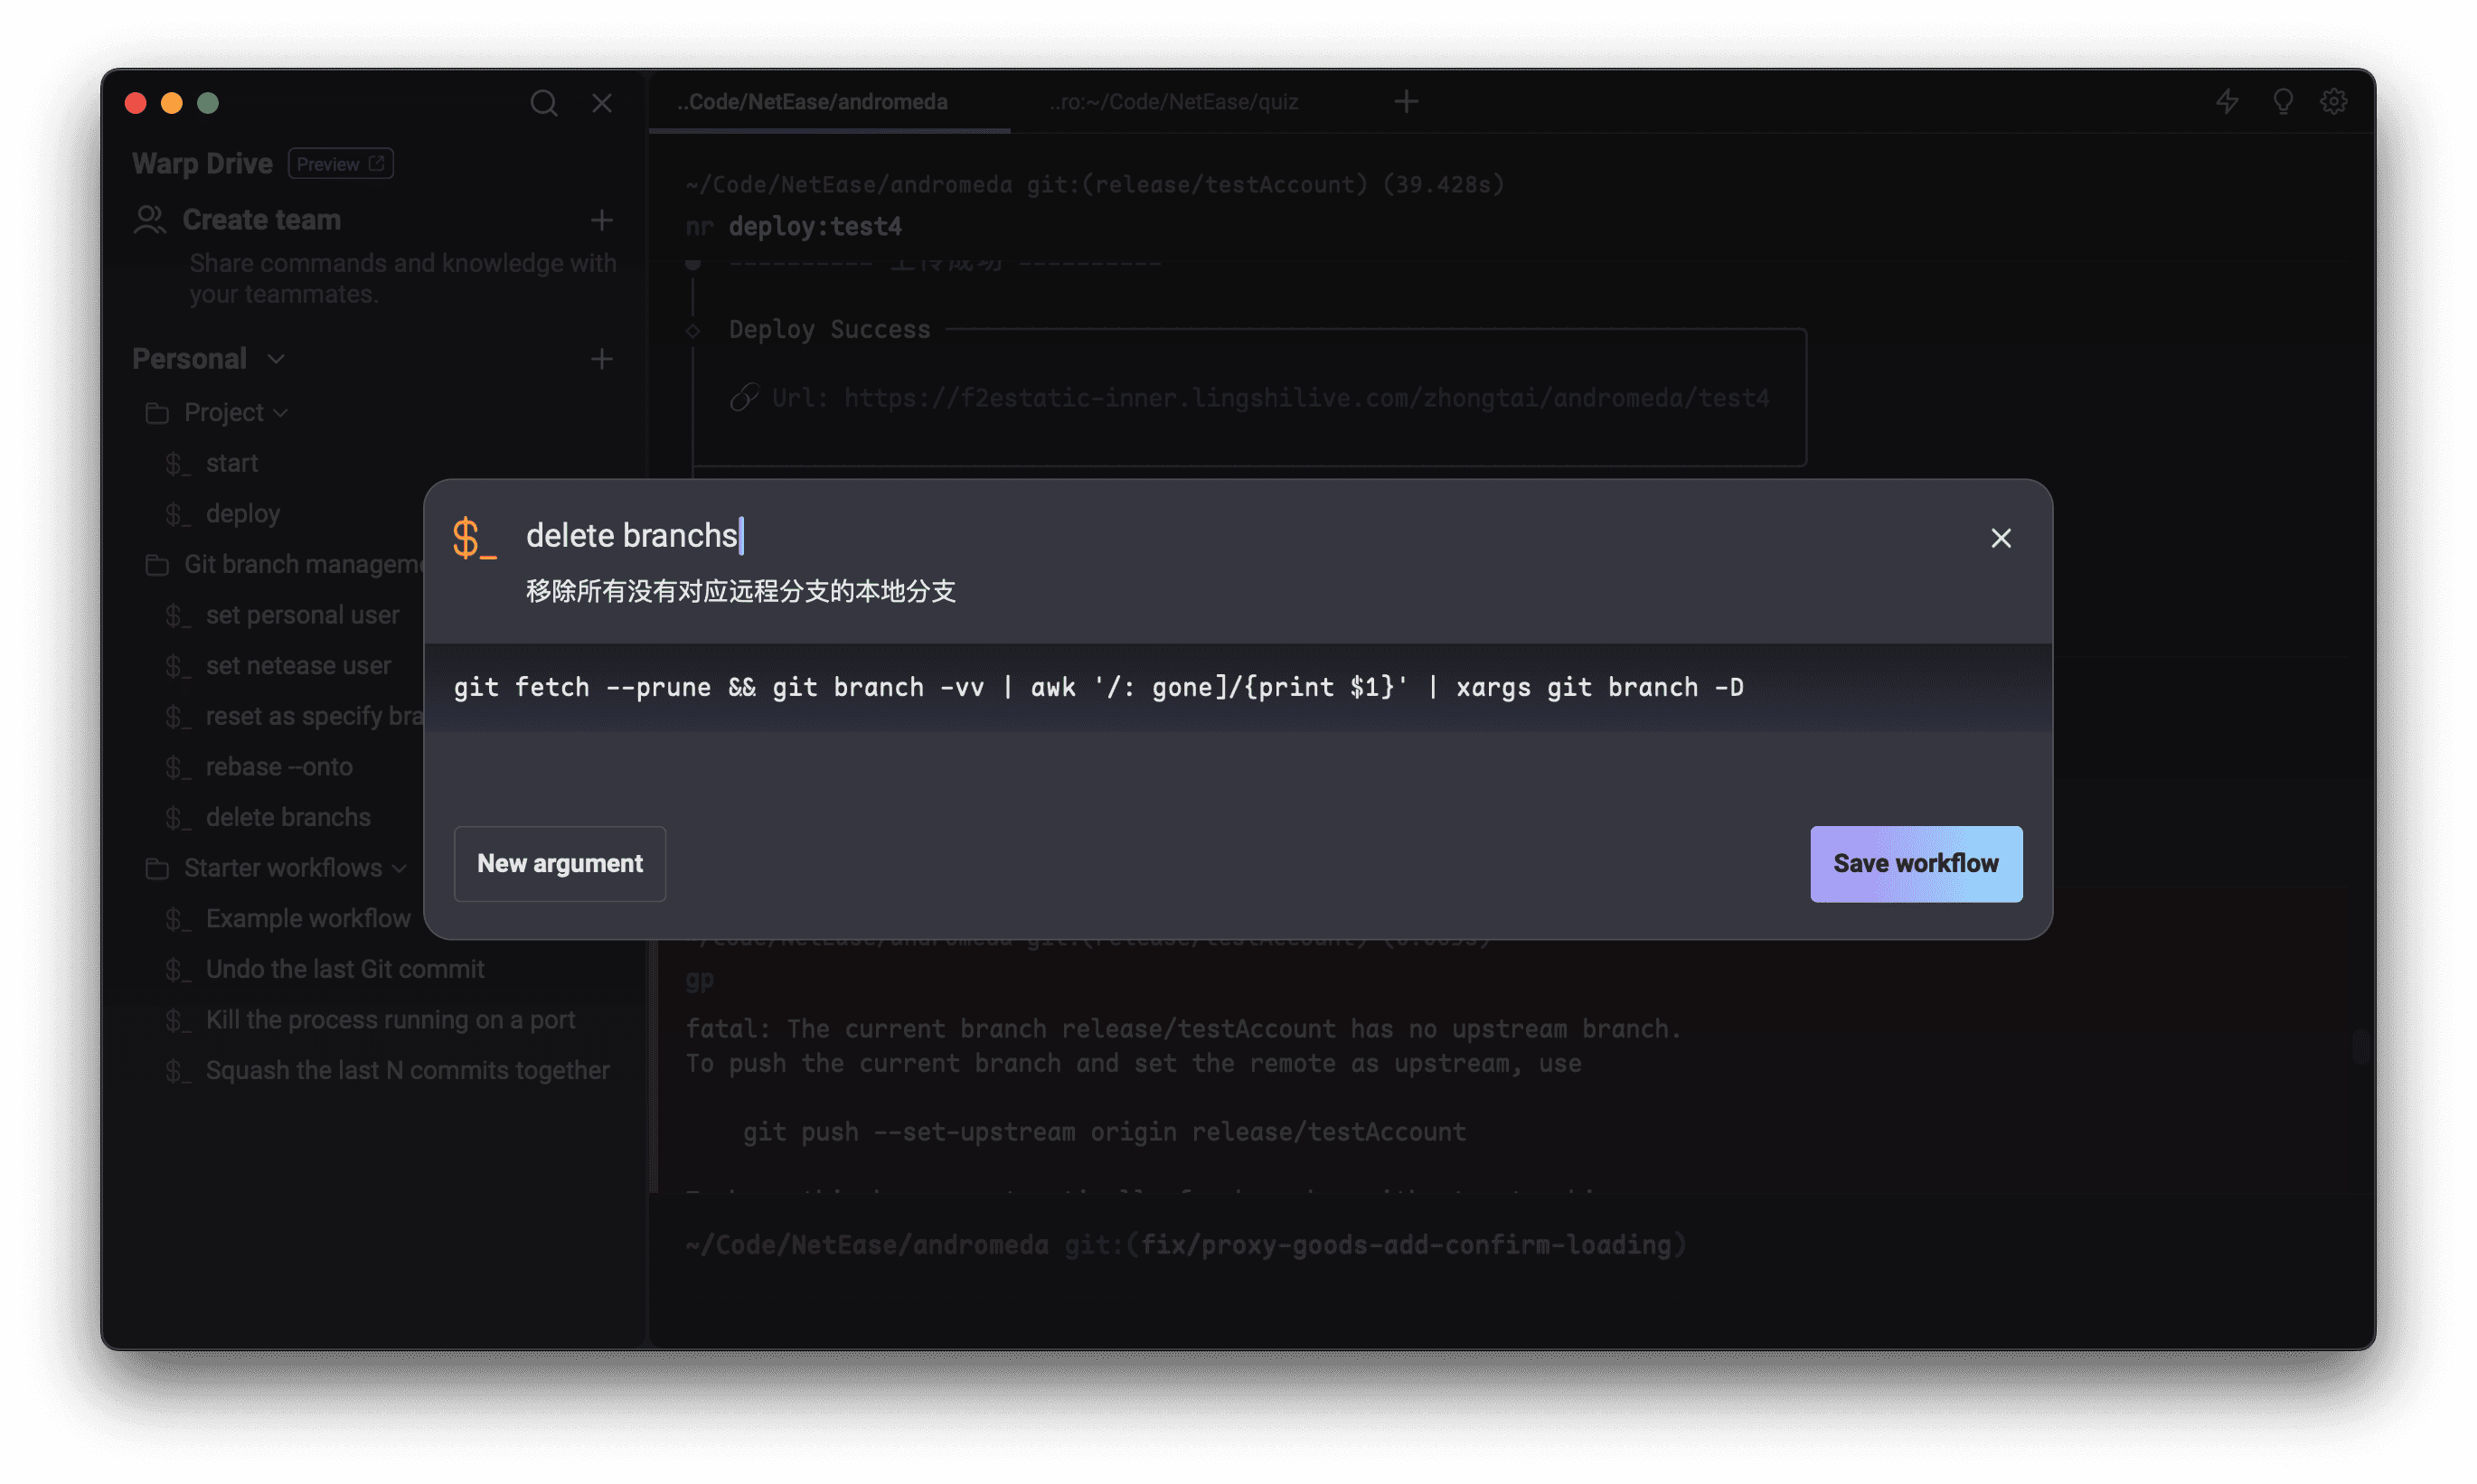
Task: Click the Git branch management folder icon
Action: click(157, 565)
